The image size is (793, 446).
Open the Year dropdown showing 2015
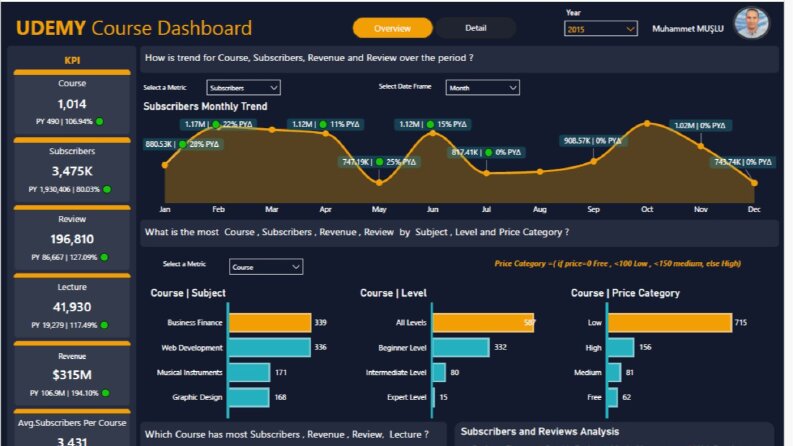point(600,29)
